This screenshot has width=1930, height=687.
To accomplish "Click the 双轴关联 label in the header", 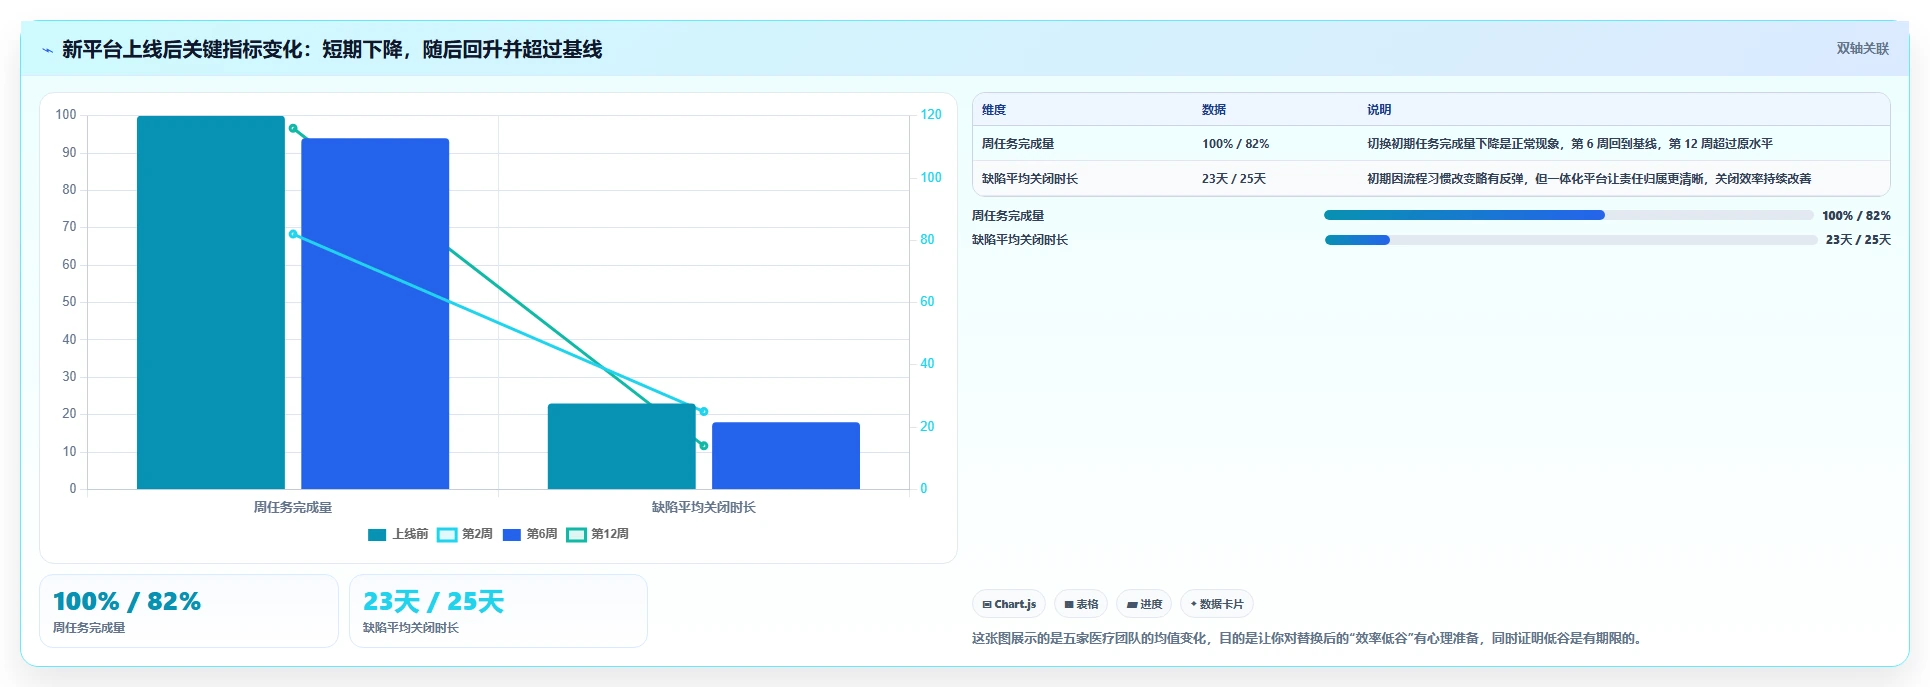I will (x=1862, y=48).
